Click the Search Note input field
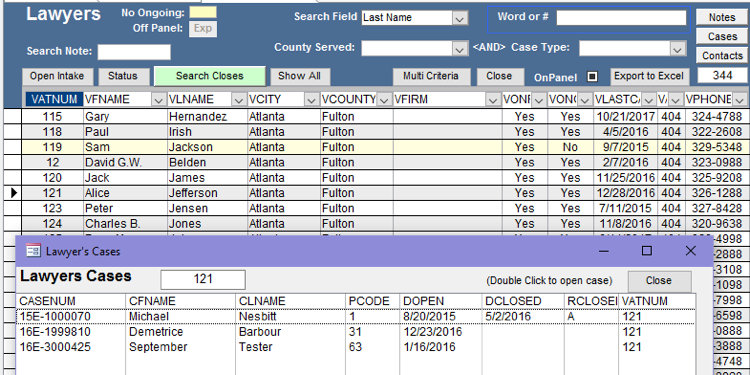This screenshot has width=750, height=375. (x=134, y=52)
